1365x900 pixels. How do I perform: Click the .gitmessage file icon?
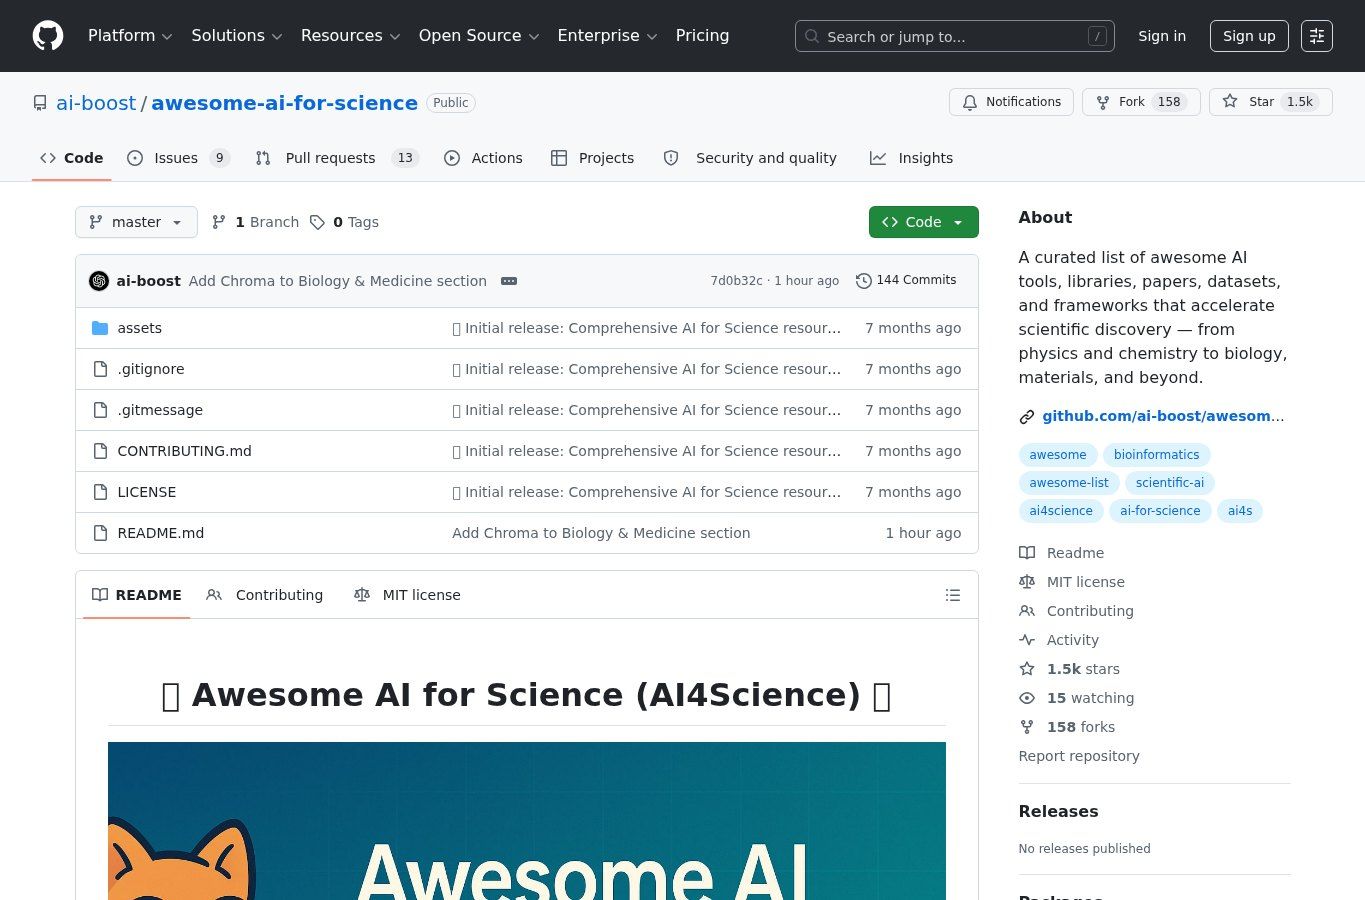(100, 410)
